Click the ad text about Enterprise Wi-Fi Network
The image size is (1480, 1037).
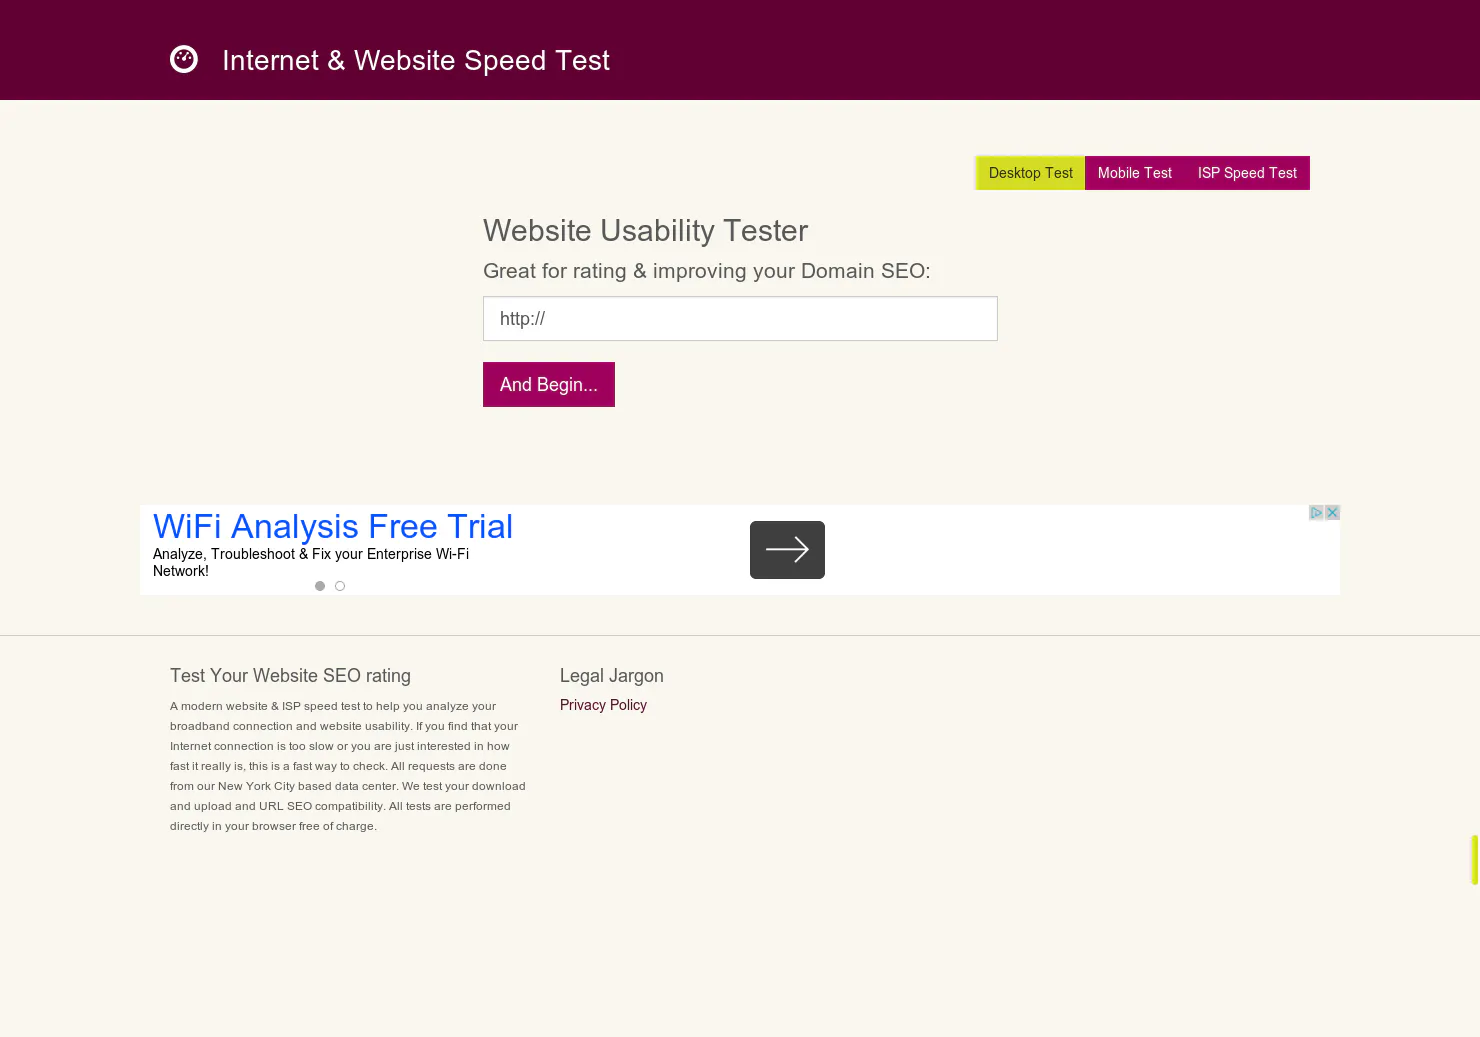(311, 562)
